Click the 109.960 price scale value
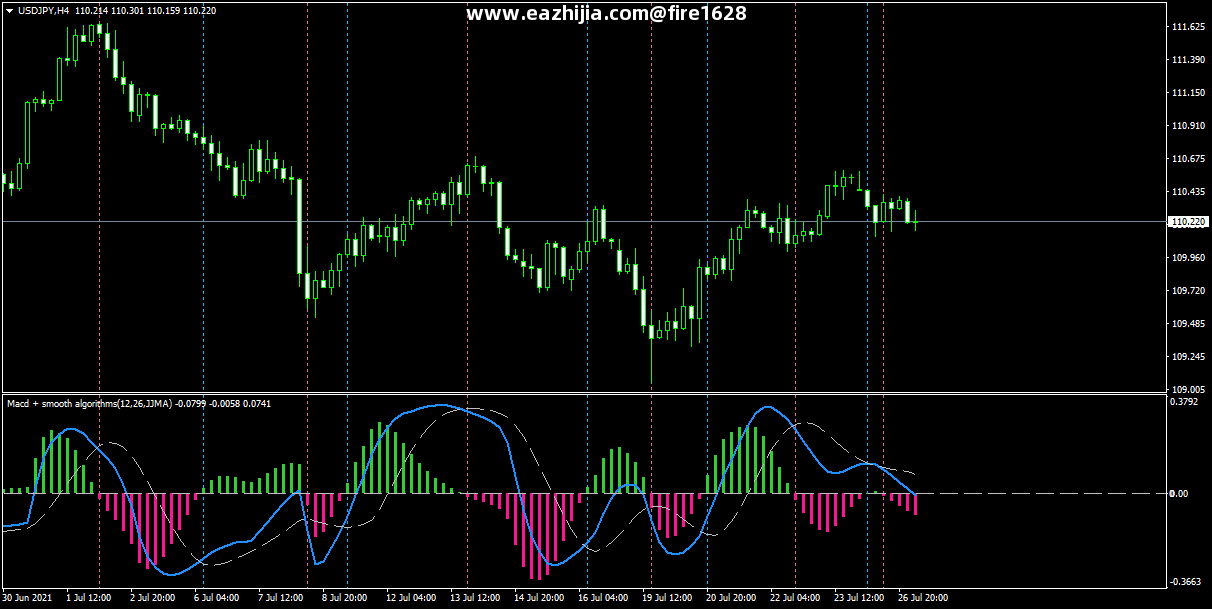Viewport: 1212px width, 609px height. (x=1186, y=258)
